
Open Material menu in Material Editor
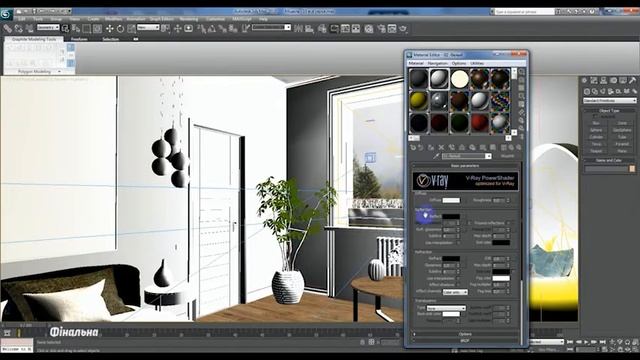416,64
